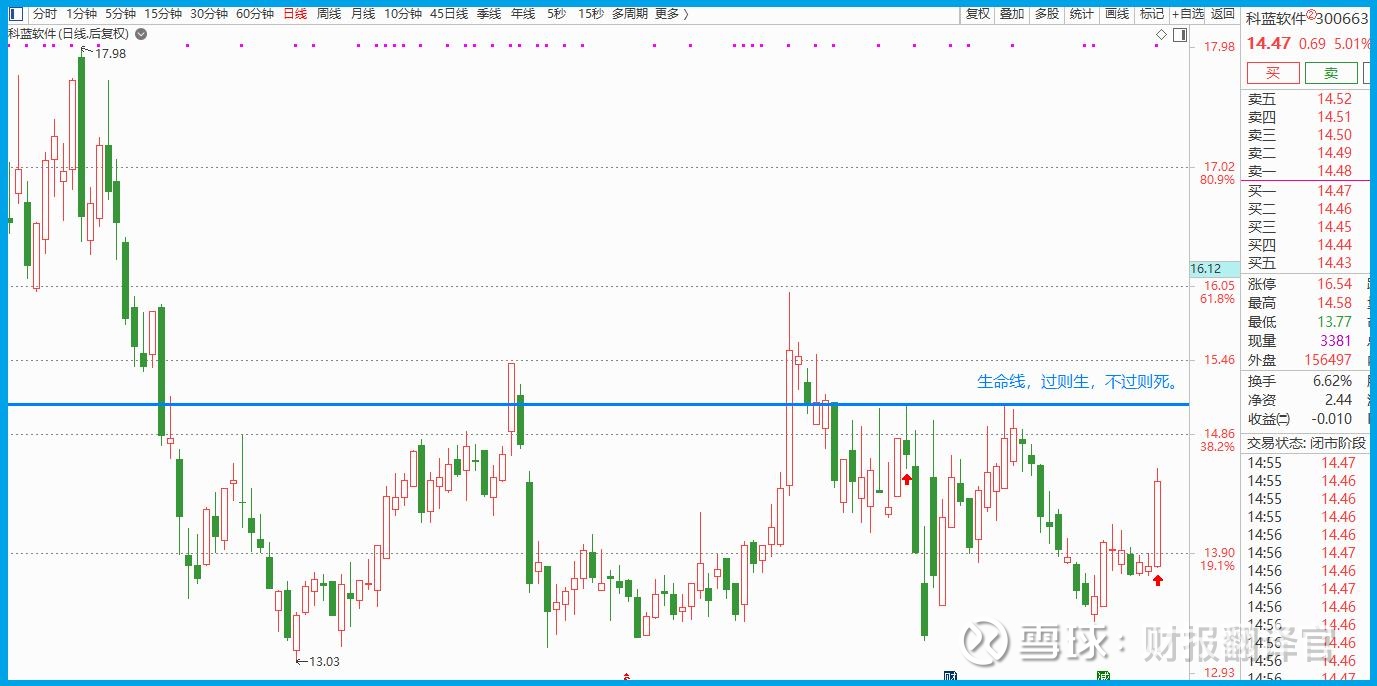
Task: Click the red 买 buy button
Action: pos(1273,73)
